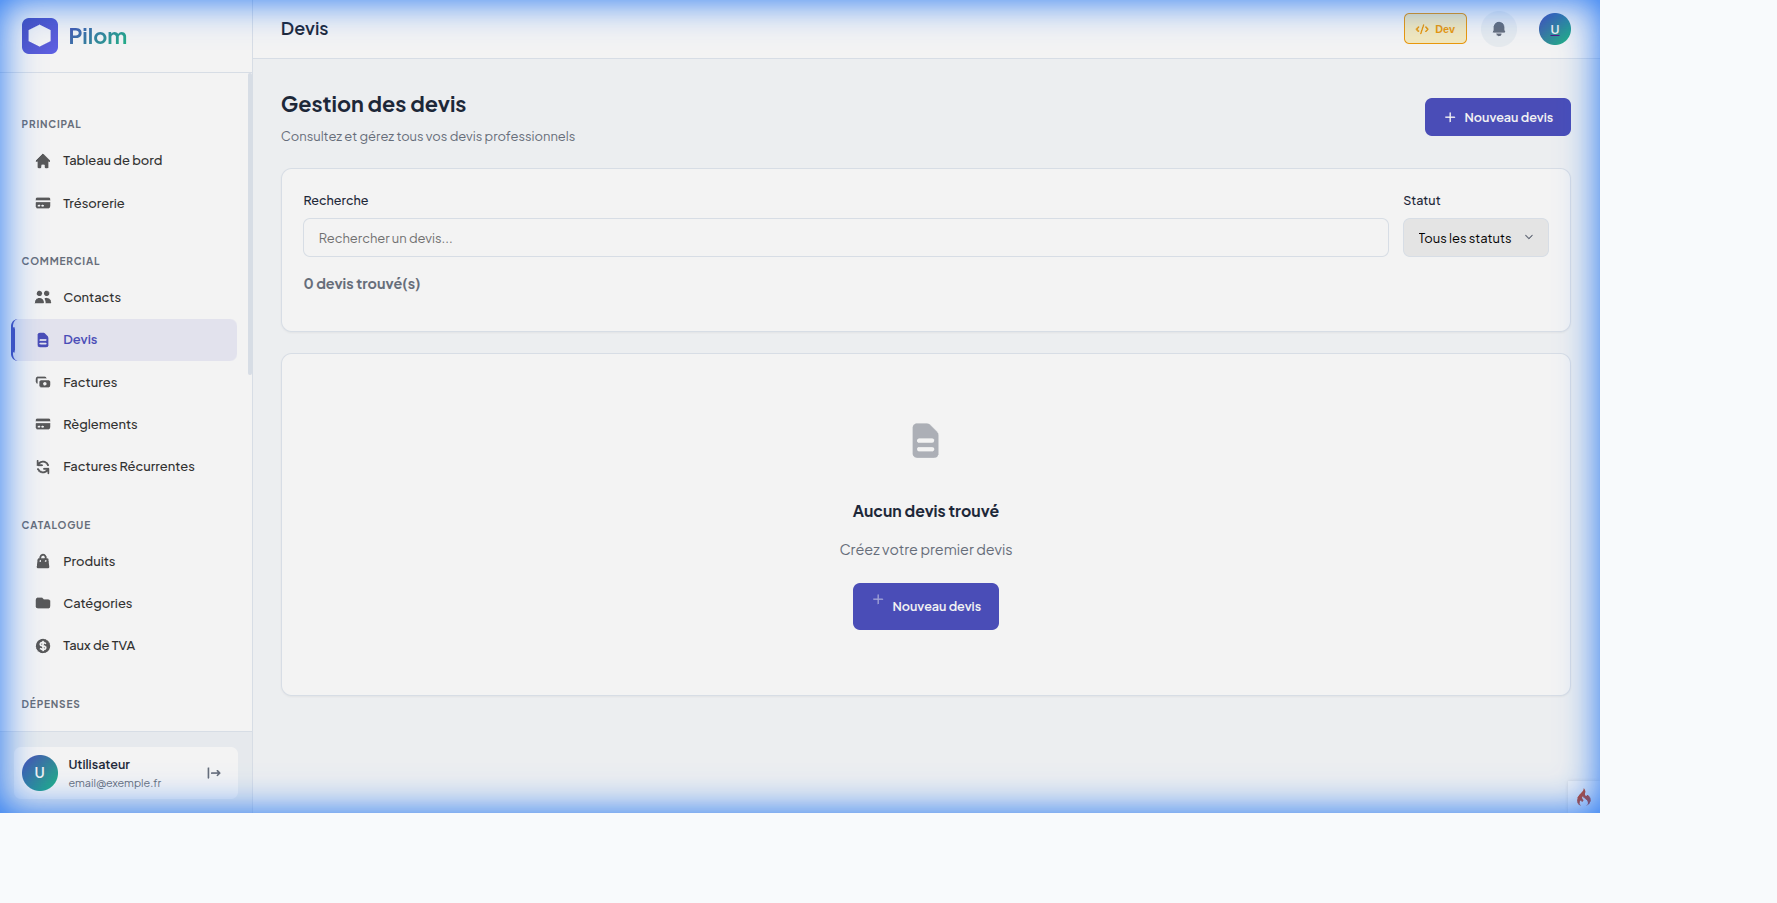Open the user avatar menu
Viewport: 1777px width, 903px height.
(x=1554, y=28)
